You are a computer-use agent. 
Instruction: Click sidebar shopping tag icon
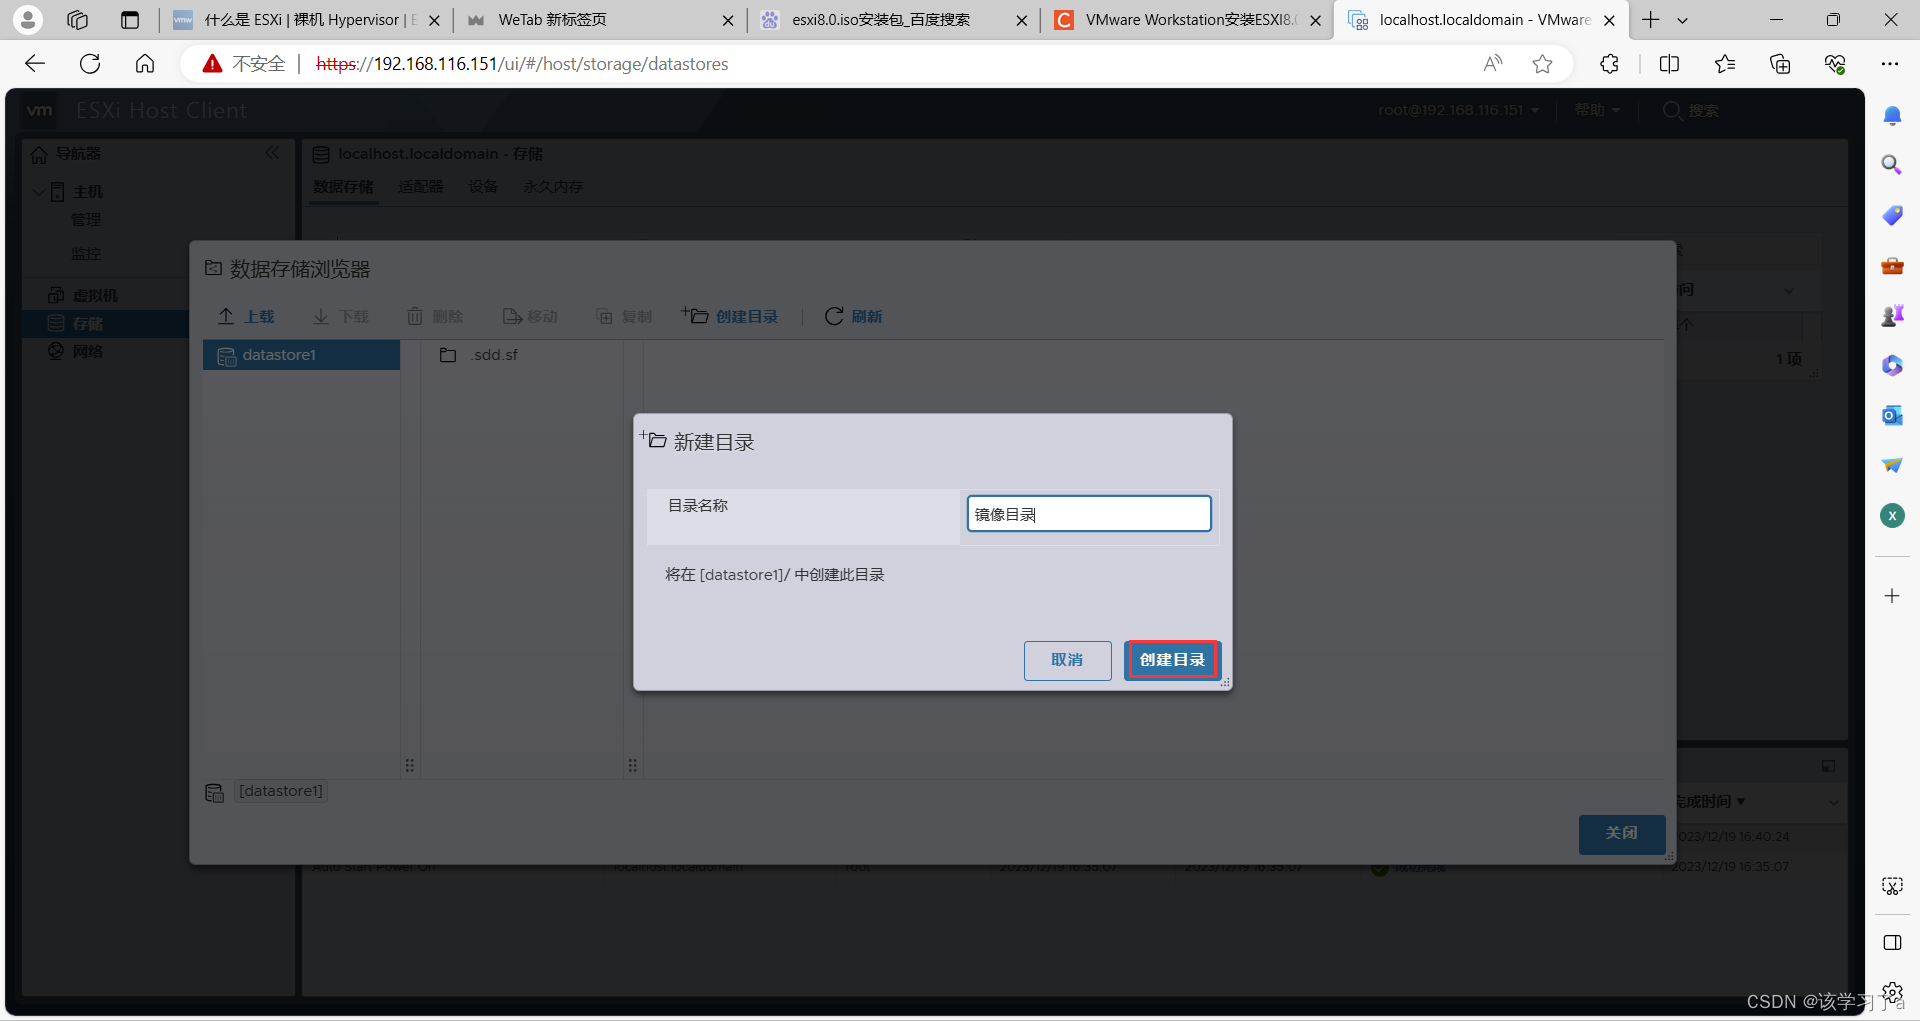pyautogui.click(x=1892, y=215)
